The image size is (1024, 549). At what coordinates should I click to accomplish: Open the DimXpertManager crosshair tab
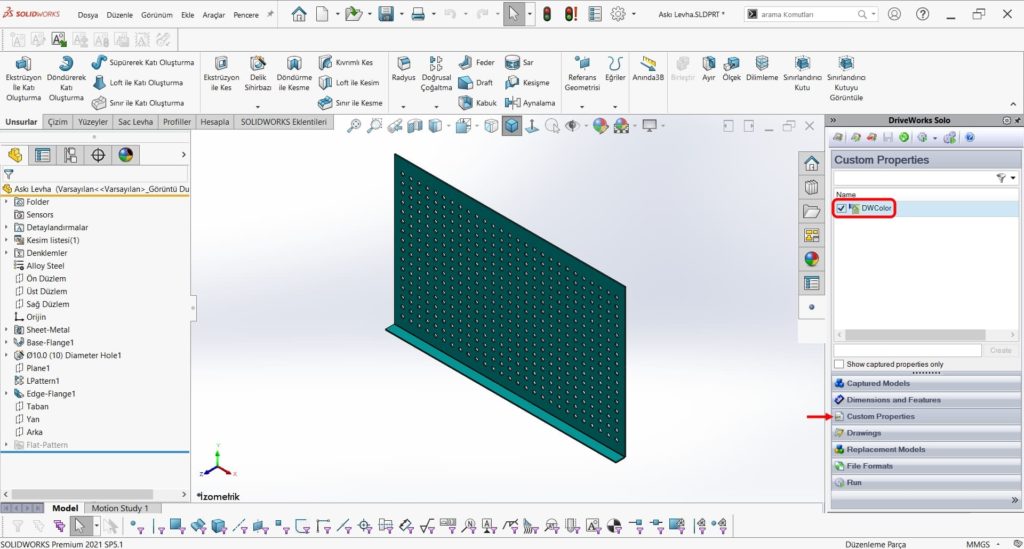tap(98, 155)
